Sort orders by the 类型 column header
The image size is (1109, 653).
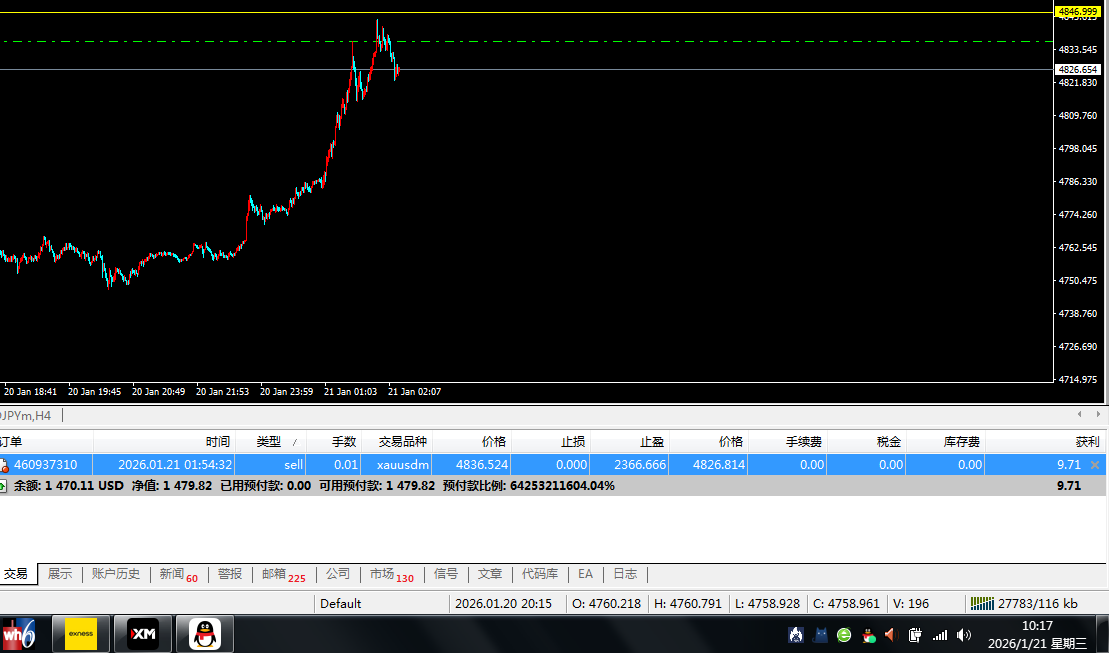[x=269, y=442]
